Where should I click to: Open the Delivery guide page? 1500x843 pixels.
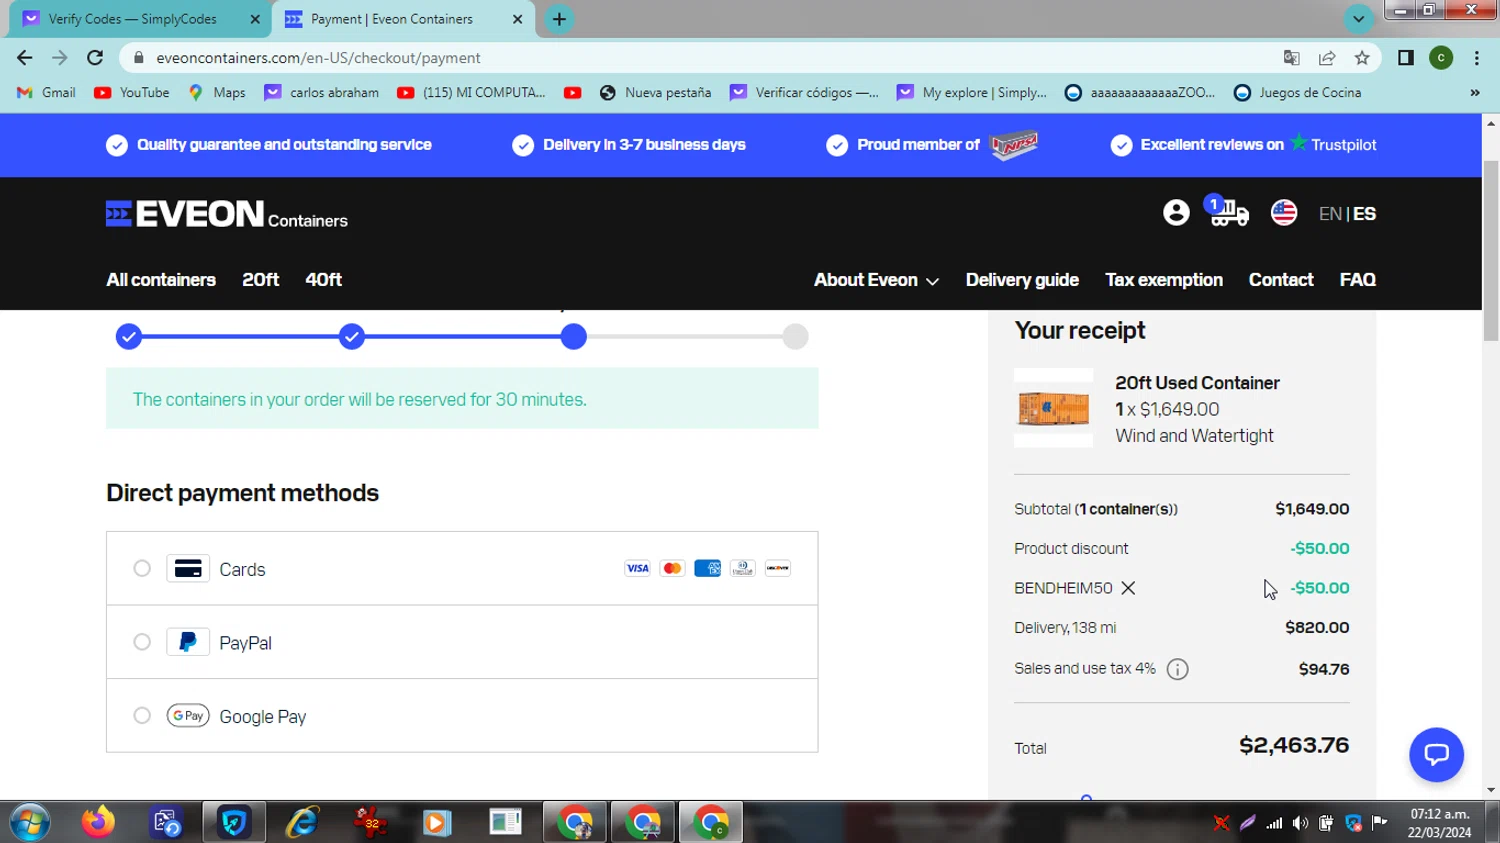[1022, 280]
